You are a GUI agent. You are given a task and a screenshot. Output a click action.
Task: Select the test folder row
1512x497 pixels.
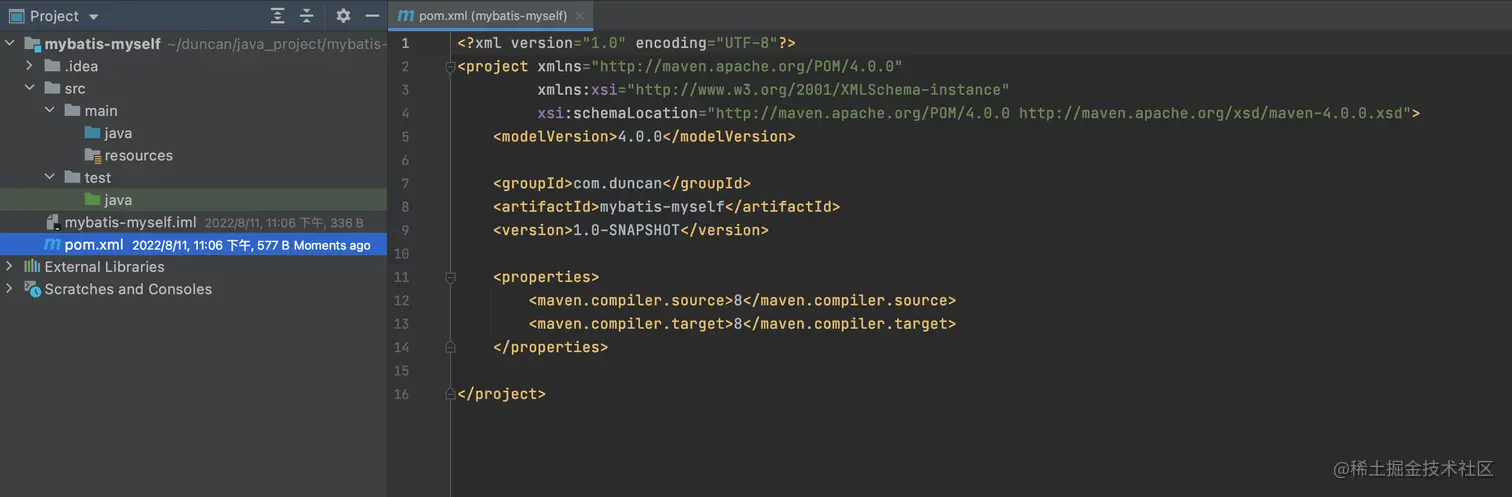(193, 177)
